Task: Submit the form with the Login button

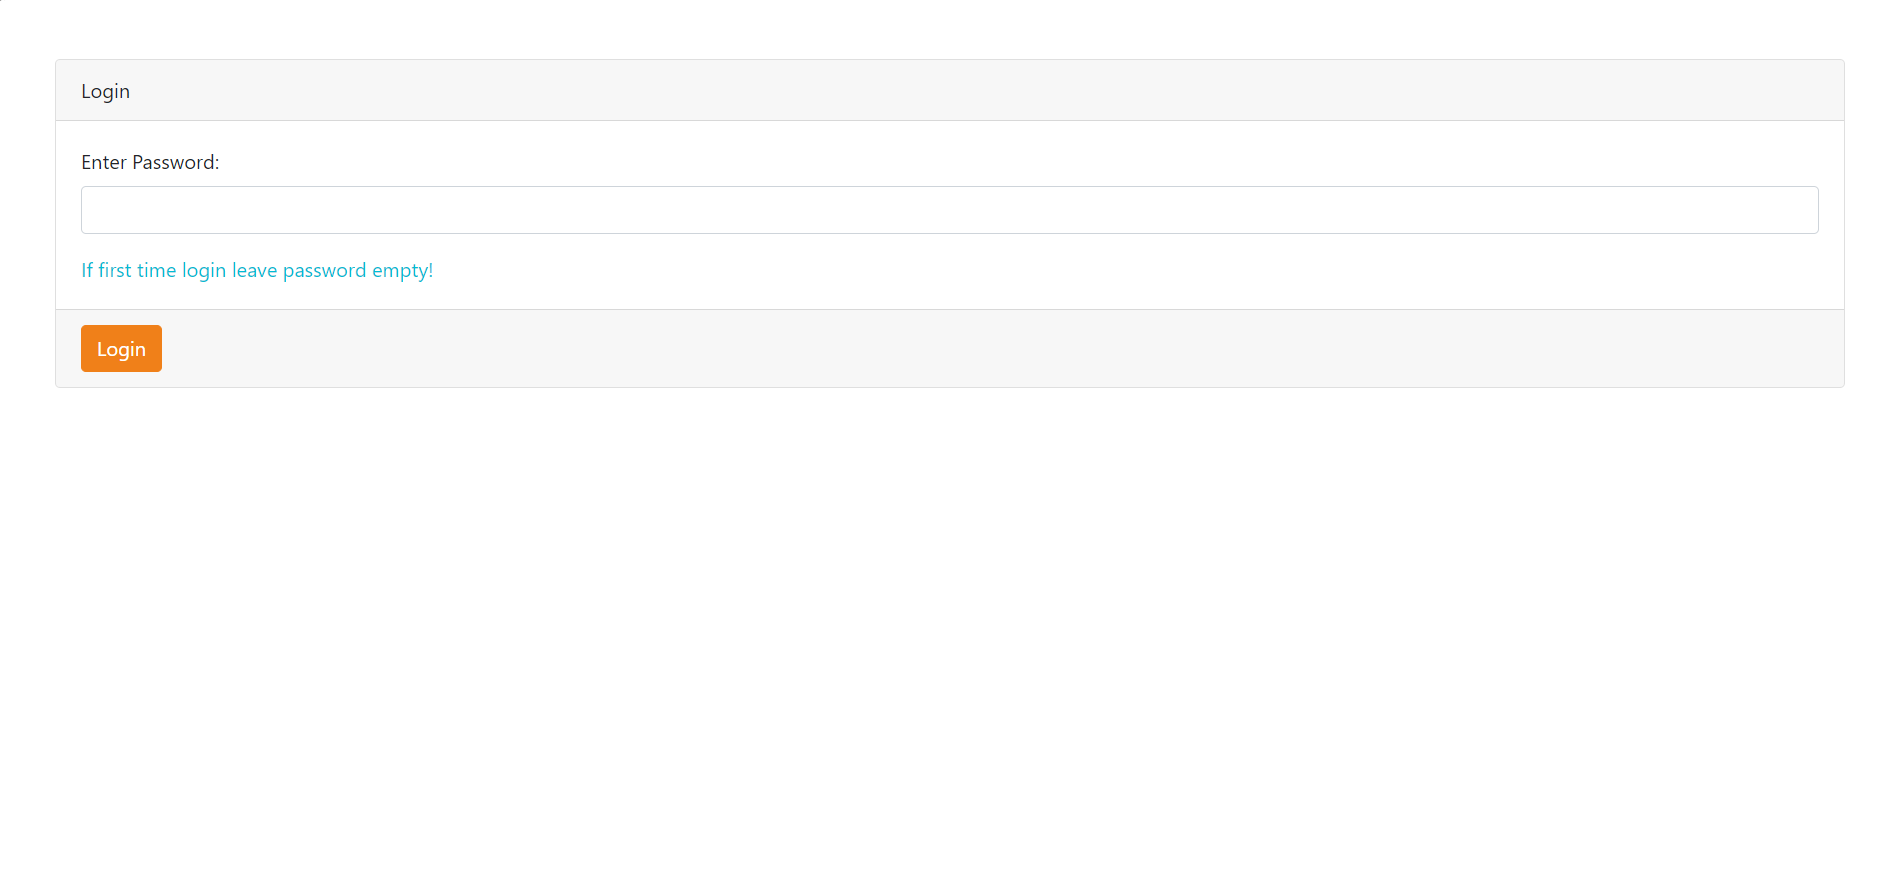Action: coord(121,349)
